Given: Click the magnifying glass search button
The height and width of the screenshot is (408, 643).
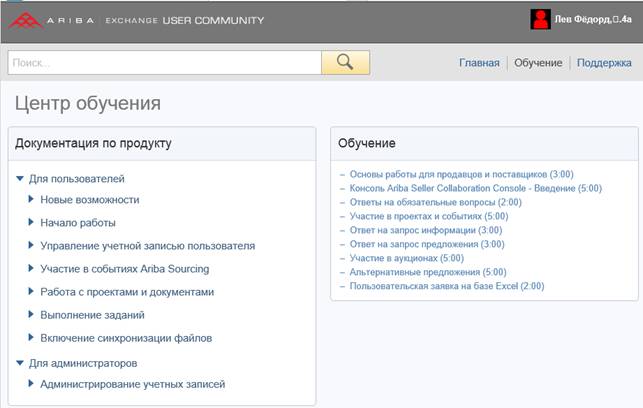Looking at the screenshot, I should (x=345, y=62).
